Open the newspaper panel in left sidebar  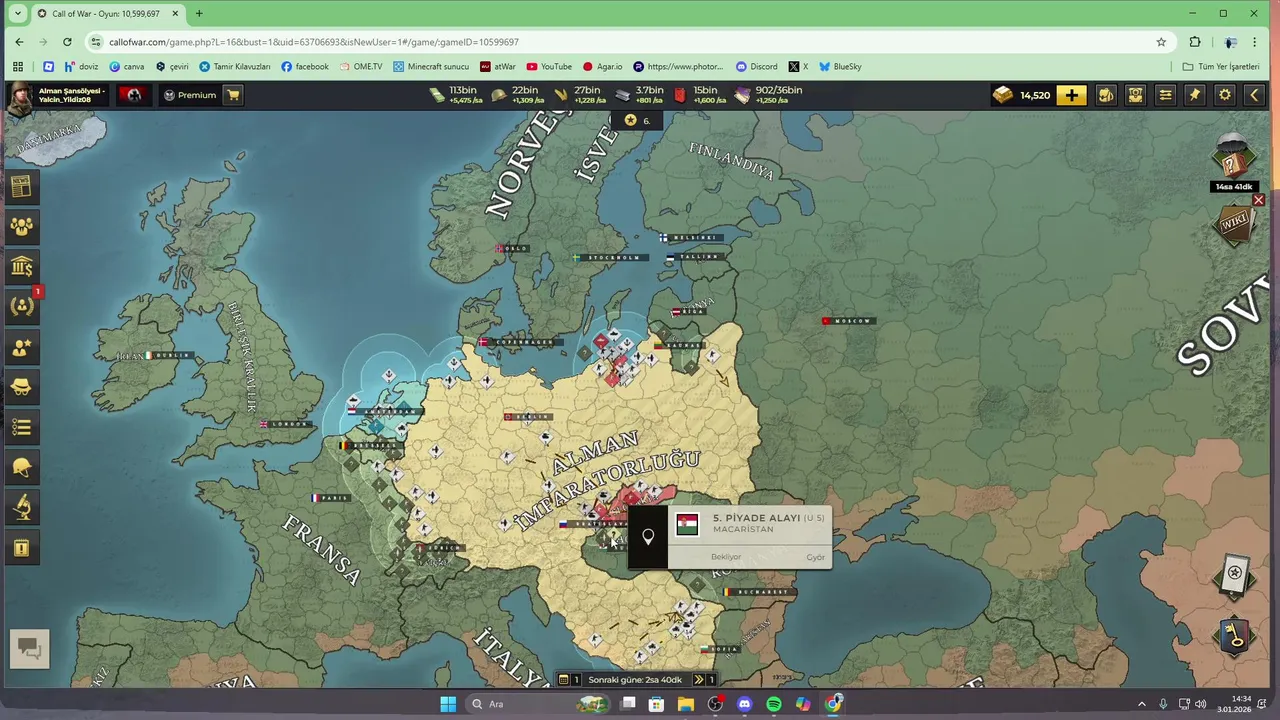22,186
